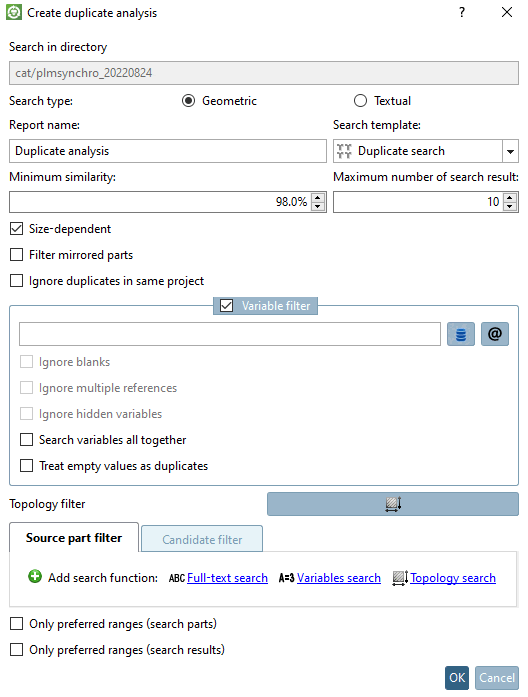Switch to the Candidate filter tab

pos(202,539)
